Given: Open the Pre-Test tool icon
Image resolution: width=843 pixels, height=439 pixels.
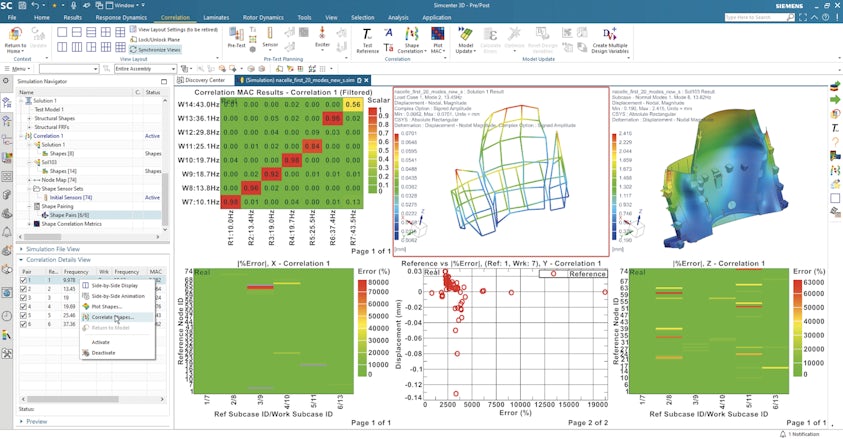Looking at the screenshot, I should click(236, 34).
